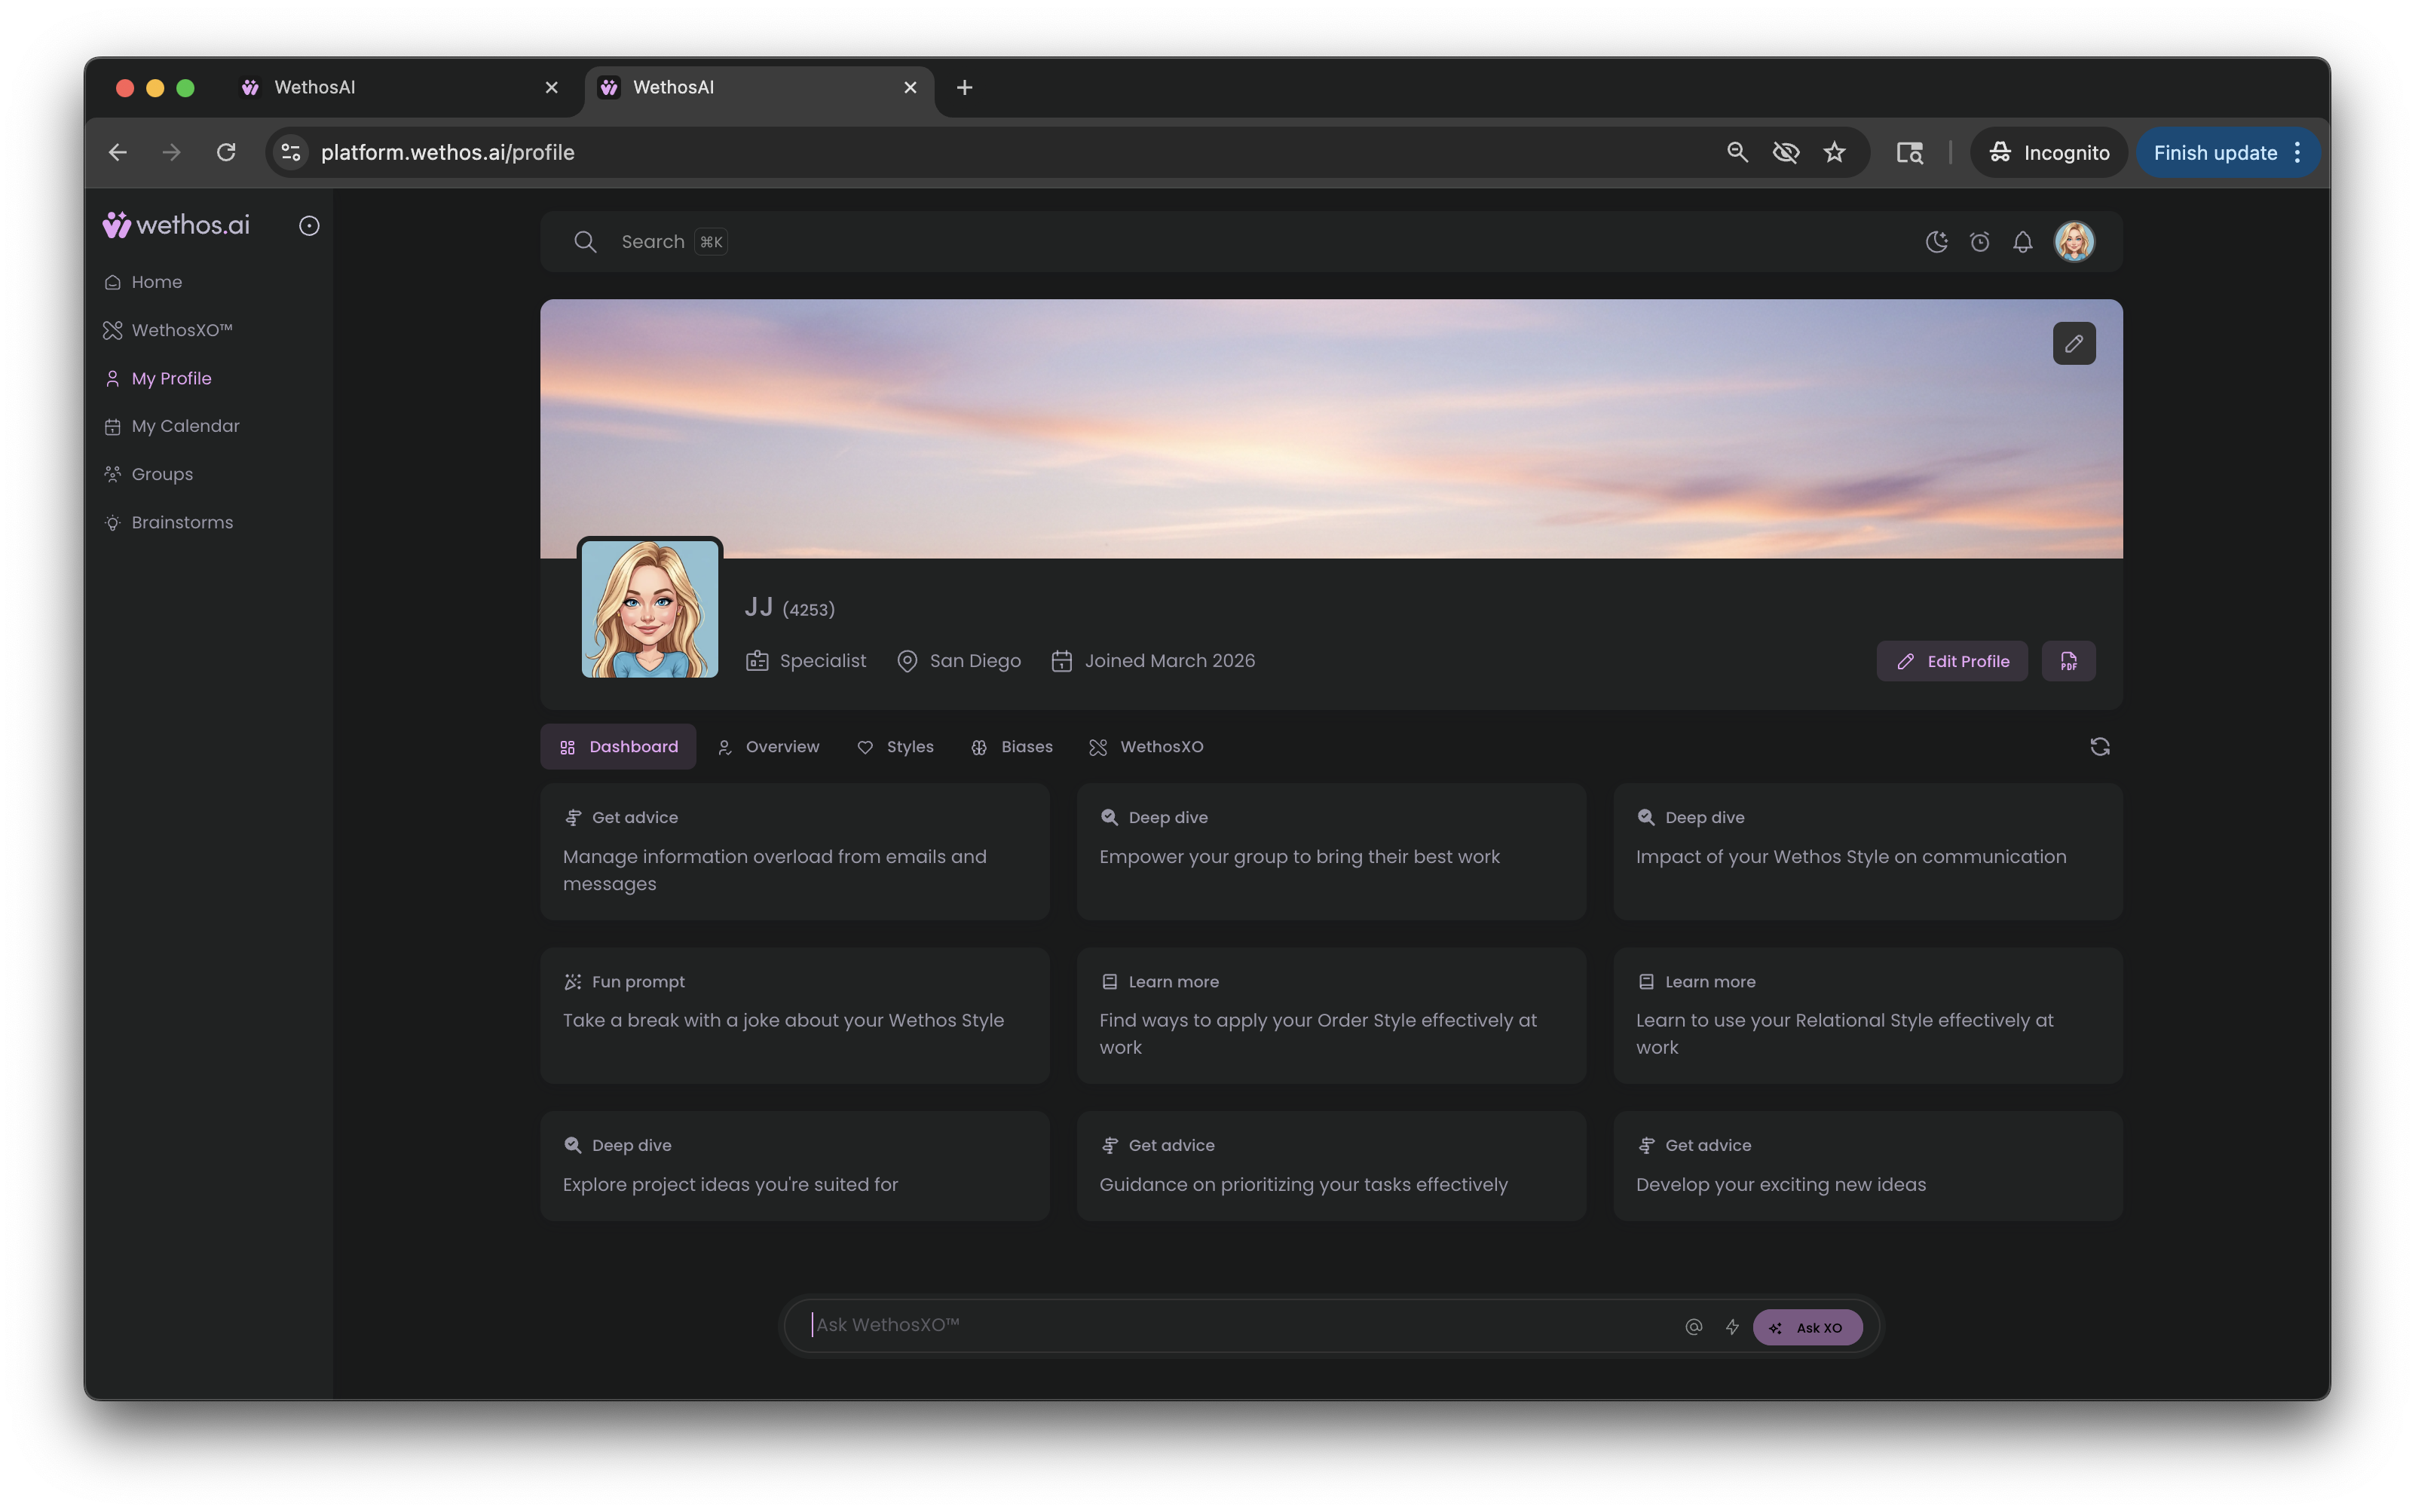Click the 'San Diego' location text
The image size is (2415, 1512).
pos(975,661)
